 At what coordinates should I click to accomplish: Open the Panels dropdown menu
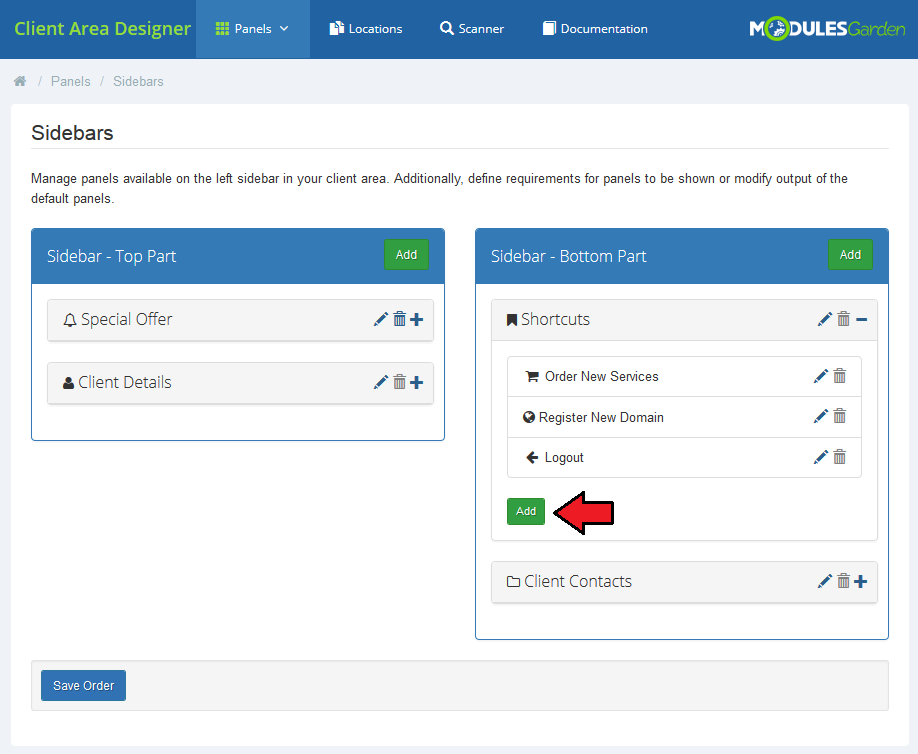(252, 29)
